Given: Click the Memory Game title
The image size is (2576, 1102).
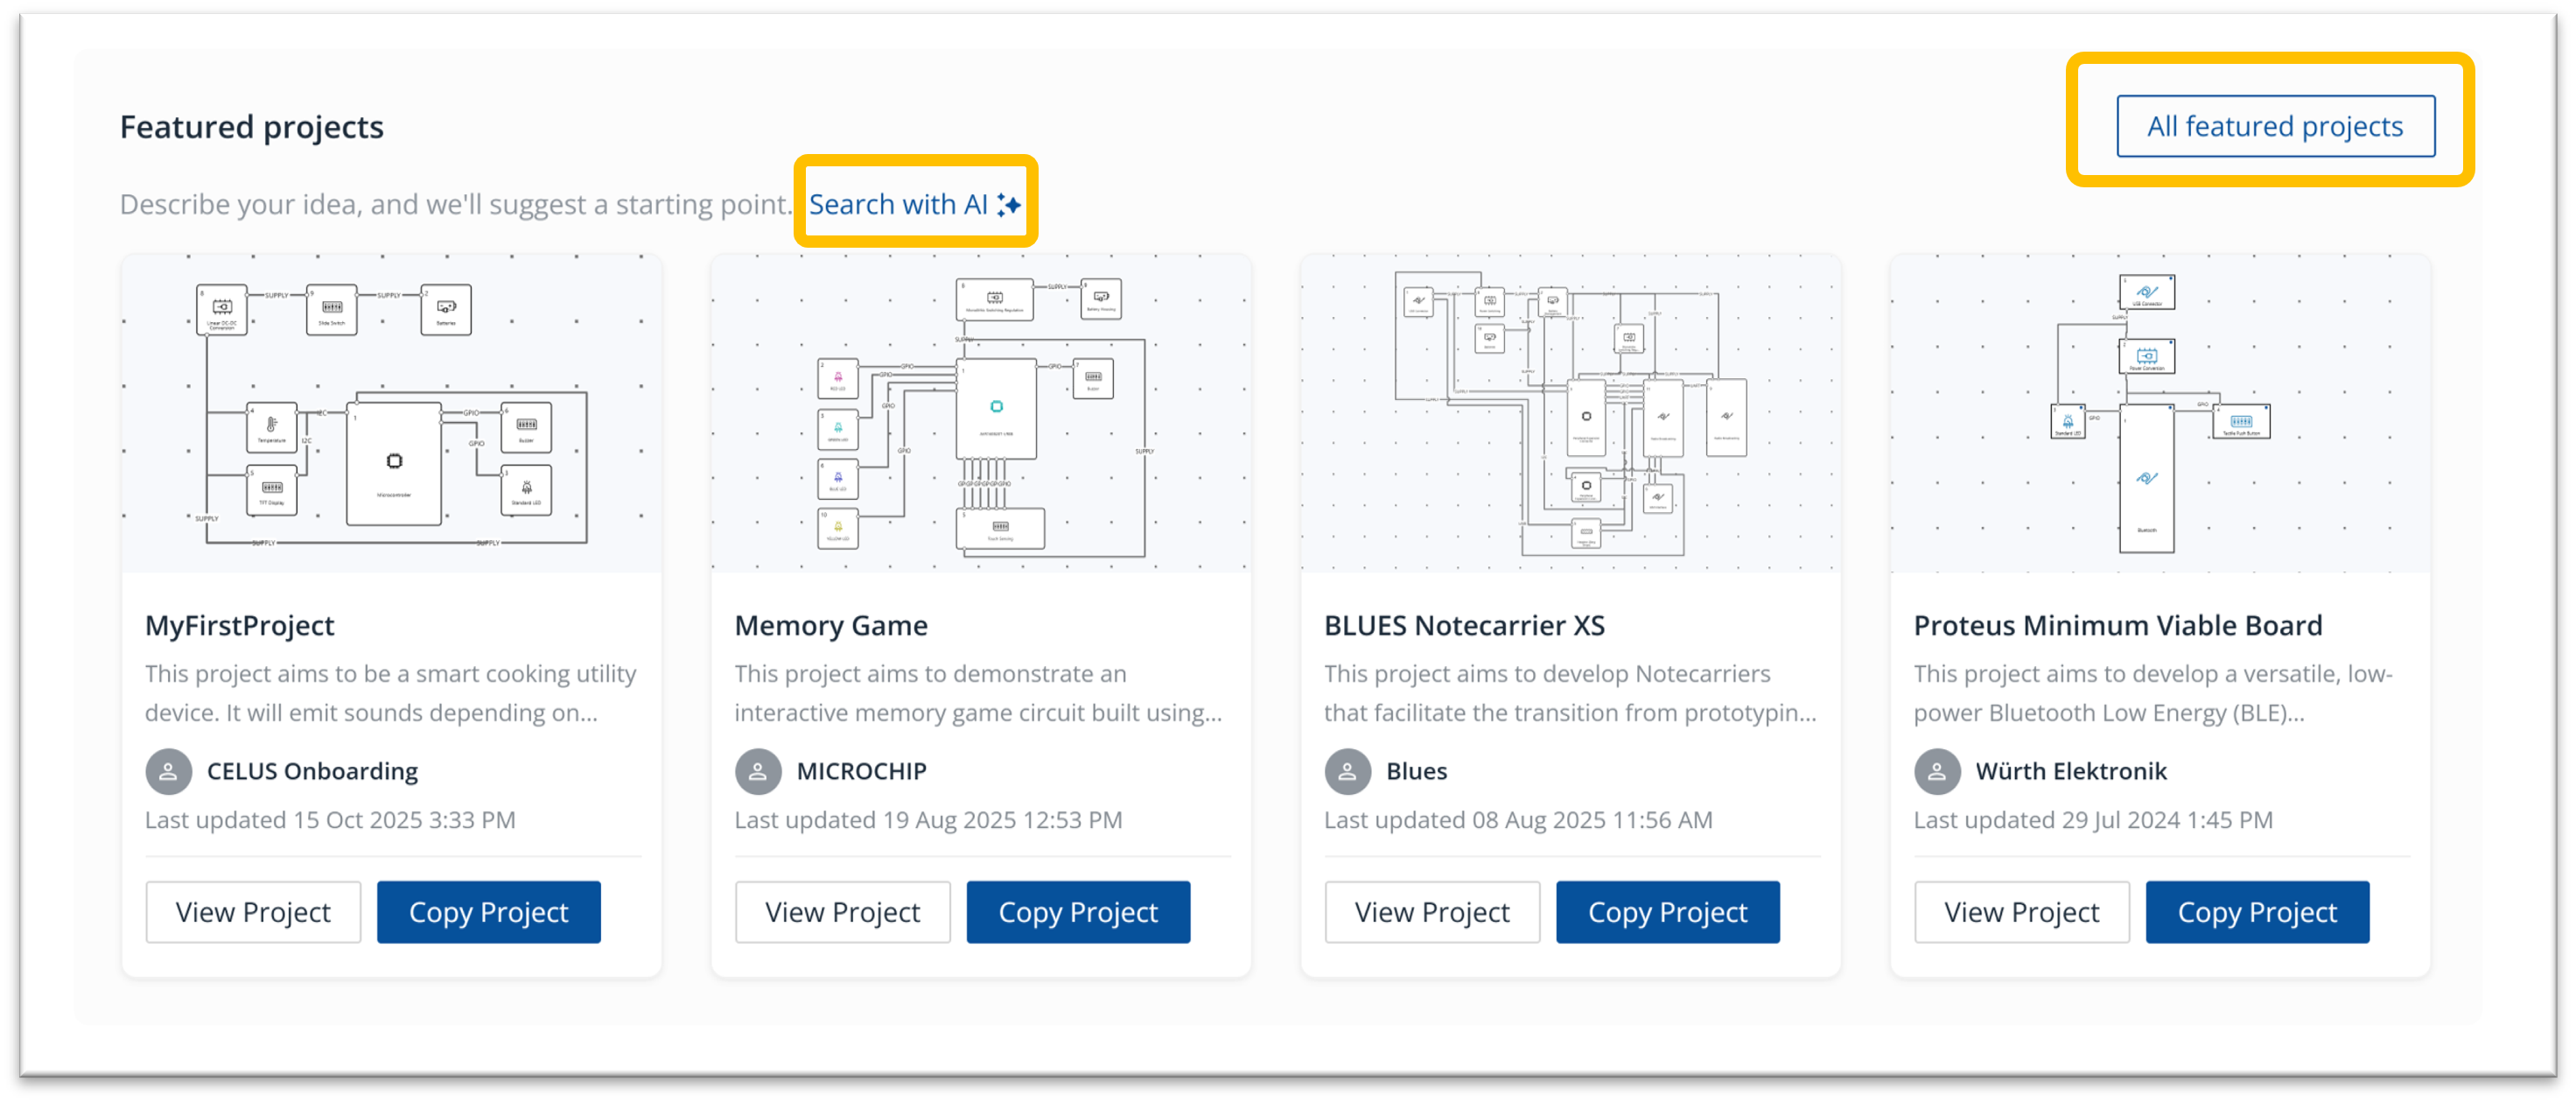Looking at the screenshot, I should tap(831, 626).
